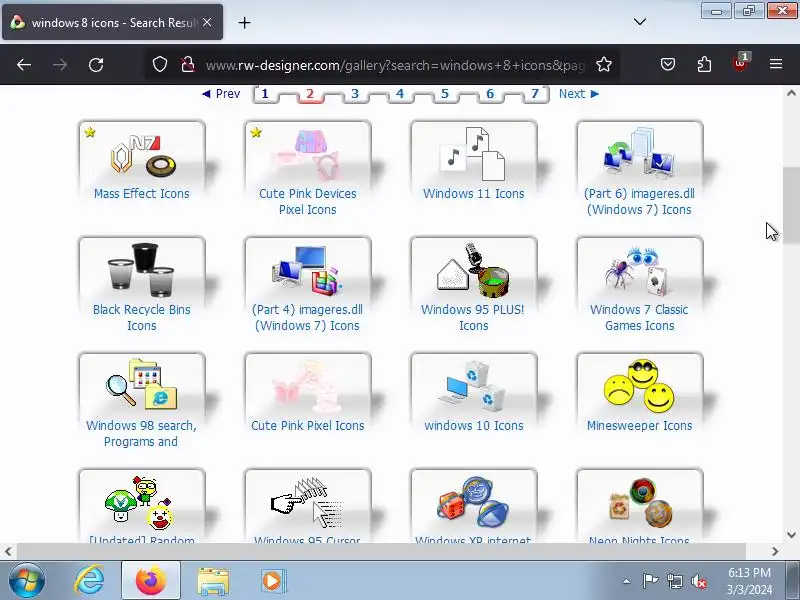
Task: Open Windows 95 PLUS! Icons thumbnail
Action: click(x=474, y=270)
